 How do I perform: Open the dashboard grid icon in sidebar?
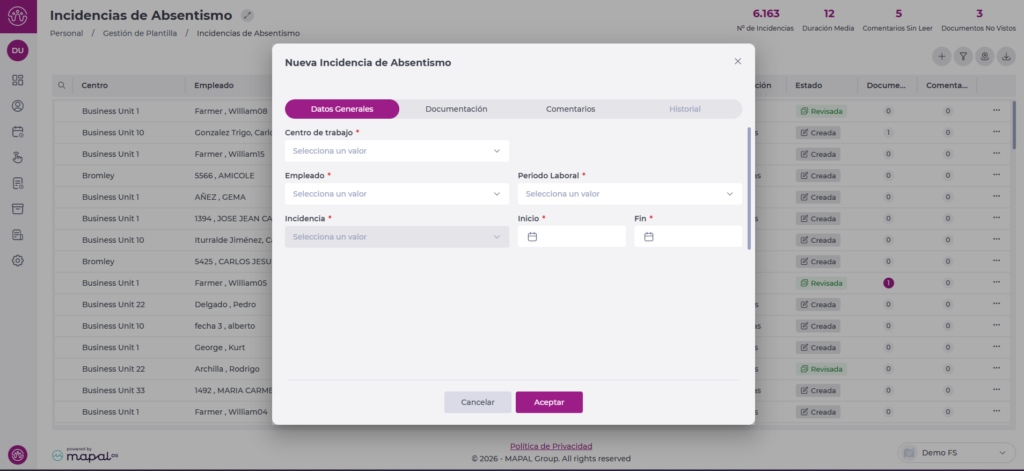click(18, 80)
